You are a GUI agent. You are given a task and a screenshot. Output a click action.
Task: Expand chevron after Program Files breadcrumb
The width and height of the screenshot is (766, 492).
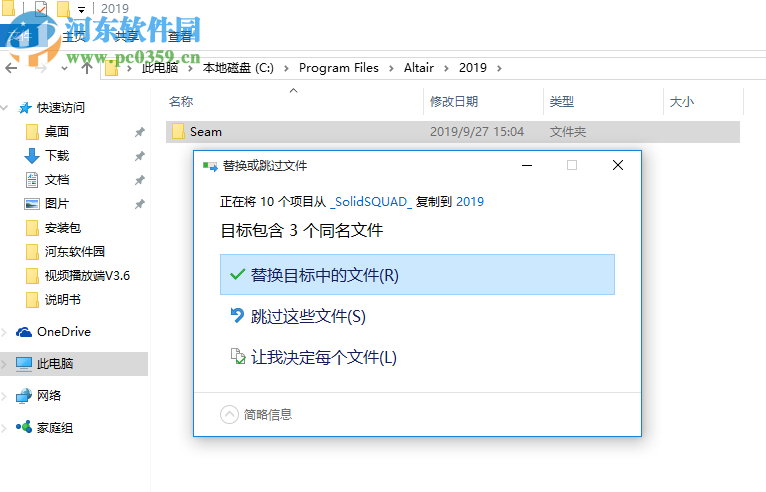tap(391, 68)
